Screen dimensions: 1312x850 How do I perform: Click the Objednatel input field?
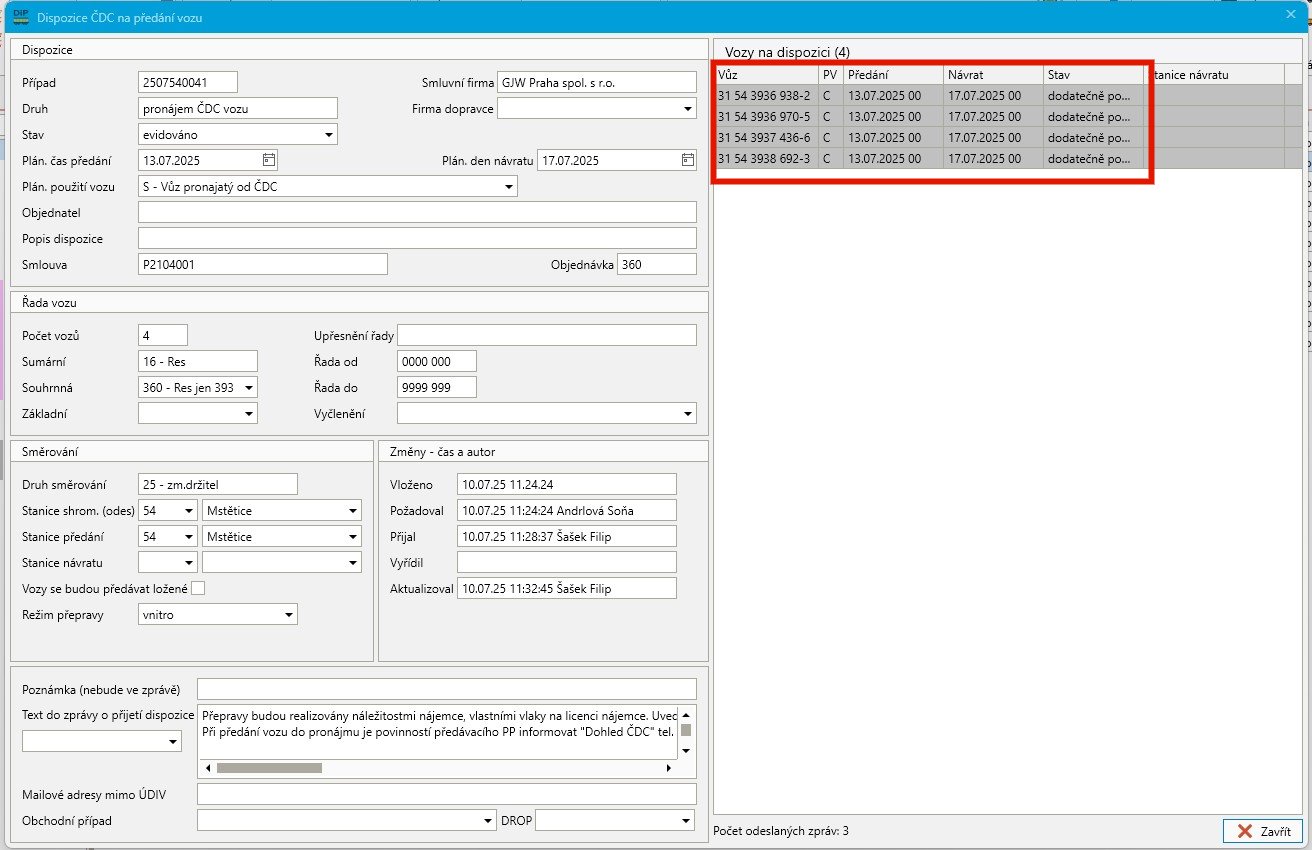point(417,212)
